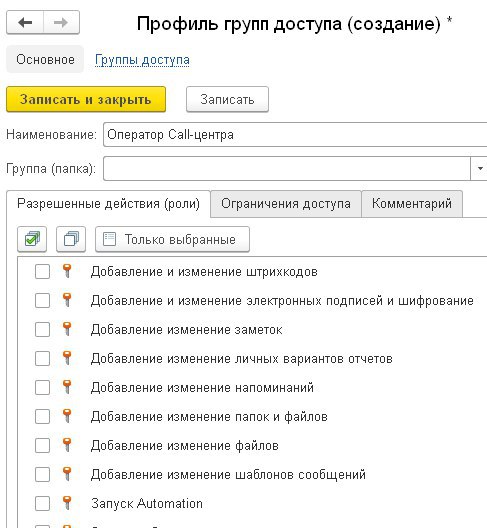The image size is (487, 528).
Task: Tick Добавление изменение шаблонов сообщений checkbox
Action: (x=42, y=474)
